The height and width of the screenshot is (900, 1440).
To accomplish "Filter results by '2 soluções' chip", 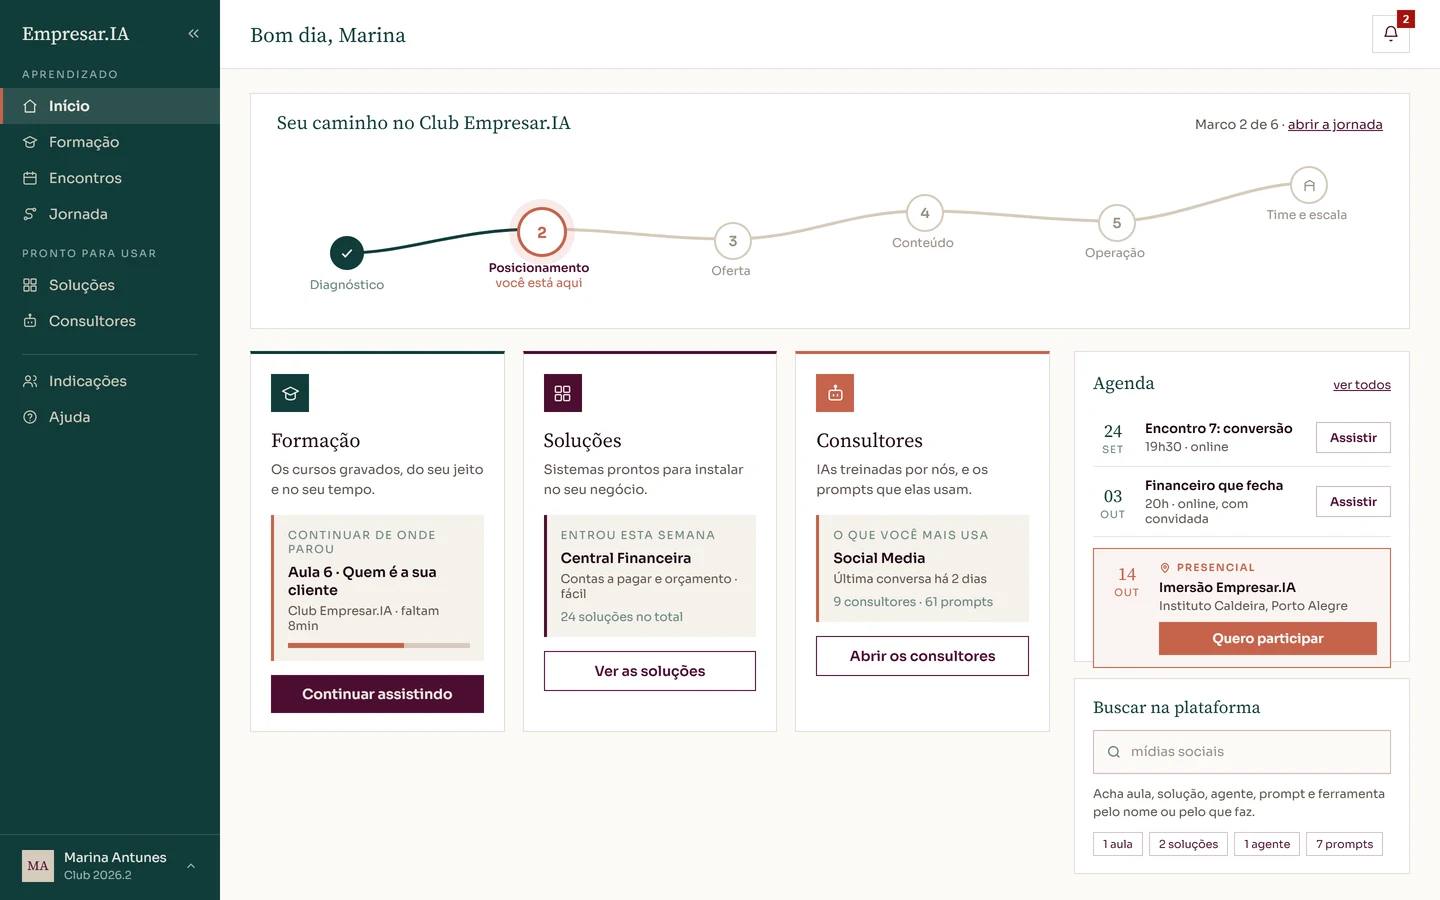I will [x=1188, y=844].
